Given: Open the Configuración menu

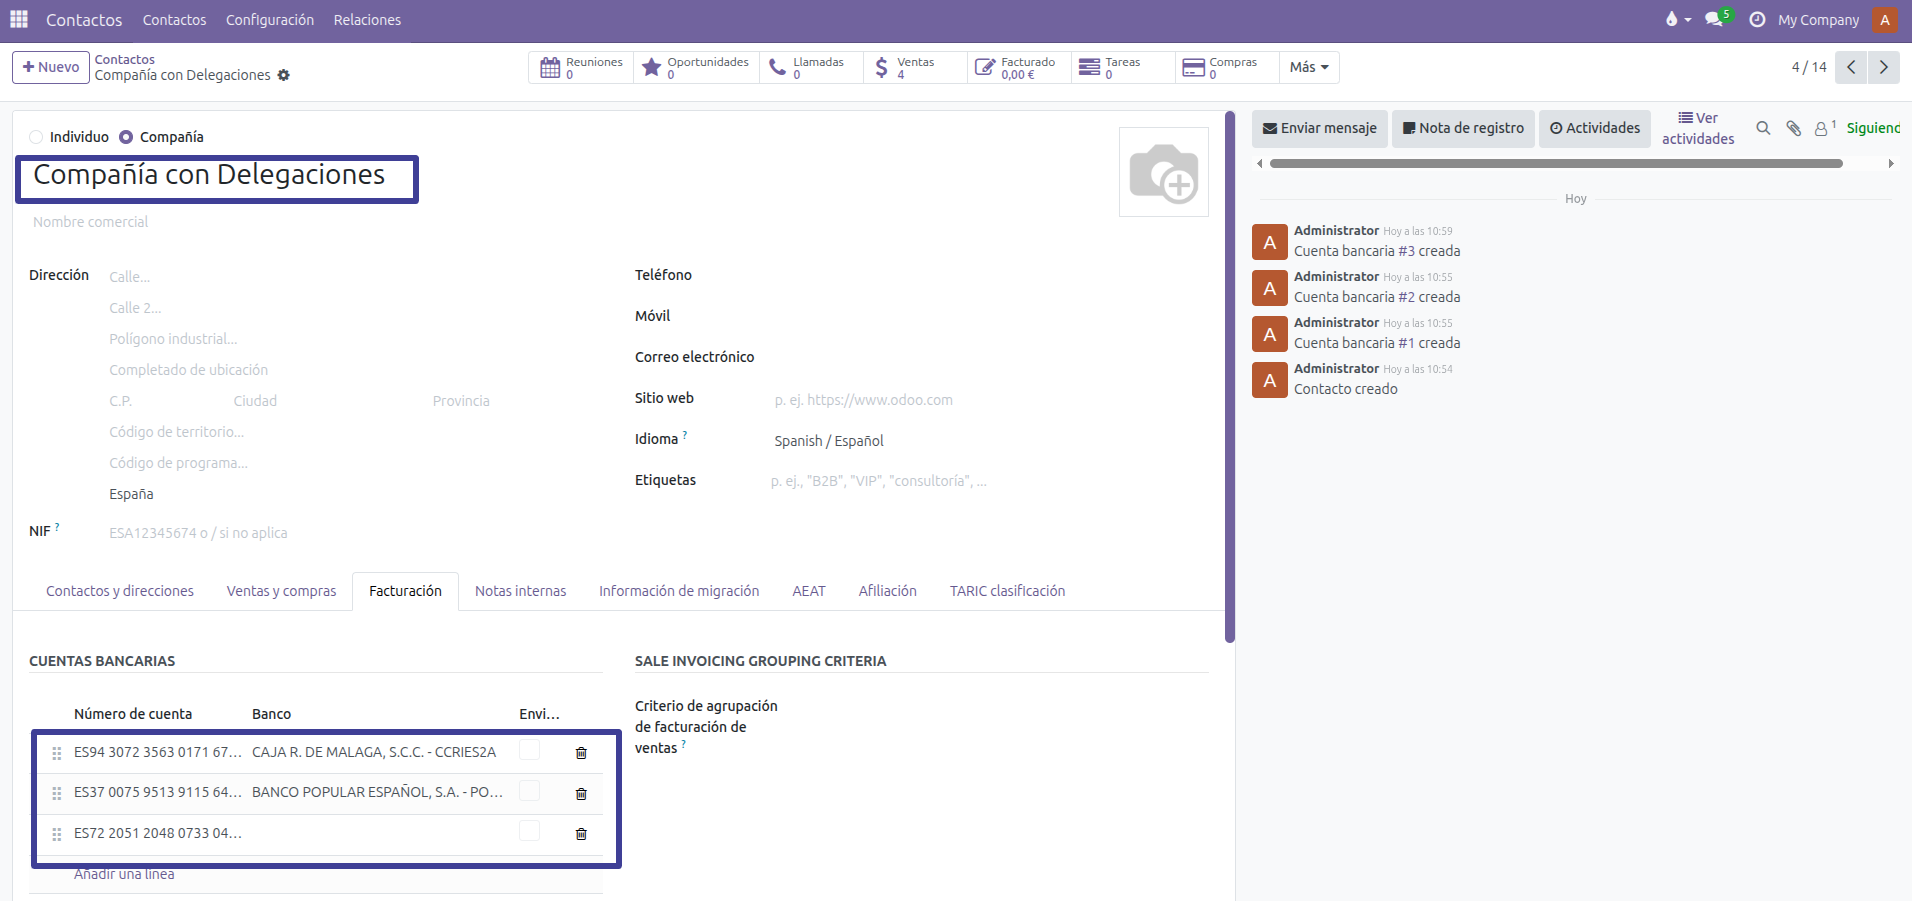Looking at the screenshot, I should coord(269,20).
